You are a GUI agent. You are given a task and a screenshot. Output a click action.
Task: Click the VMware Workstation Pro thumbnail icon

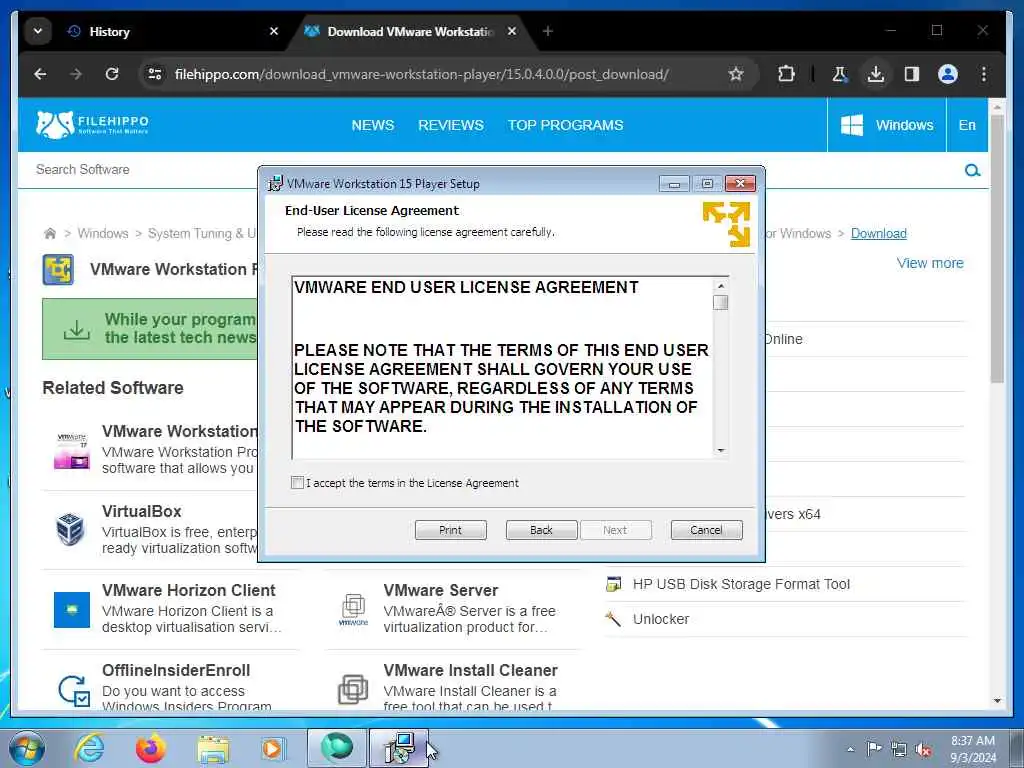click(x=72, y=451)
